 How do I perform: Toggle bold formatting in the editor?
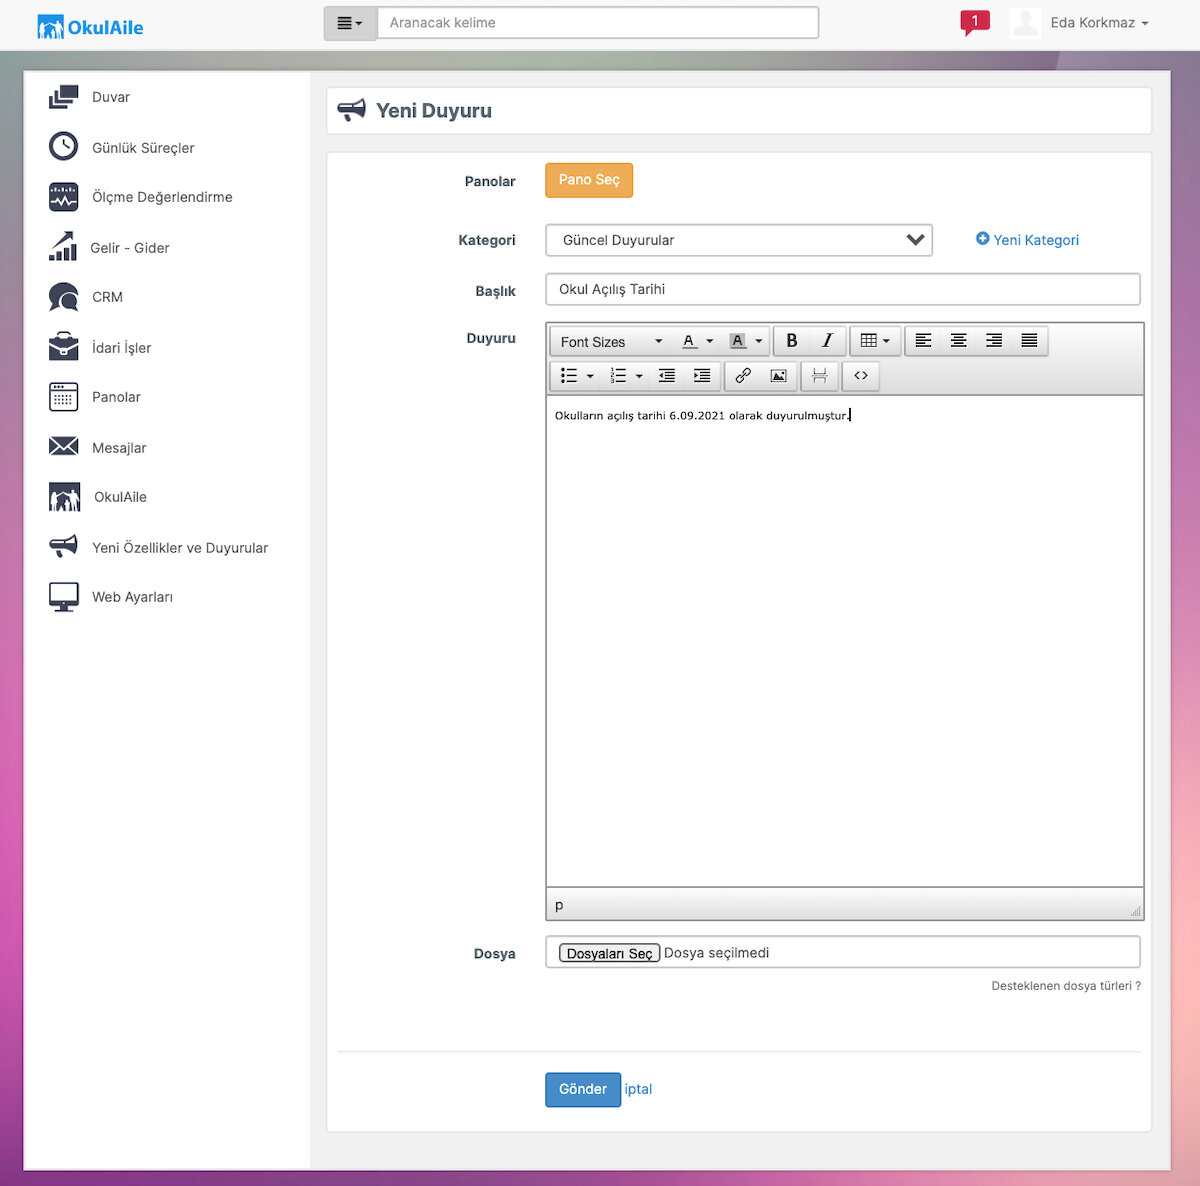(792, 341)
